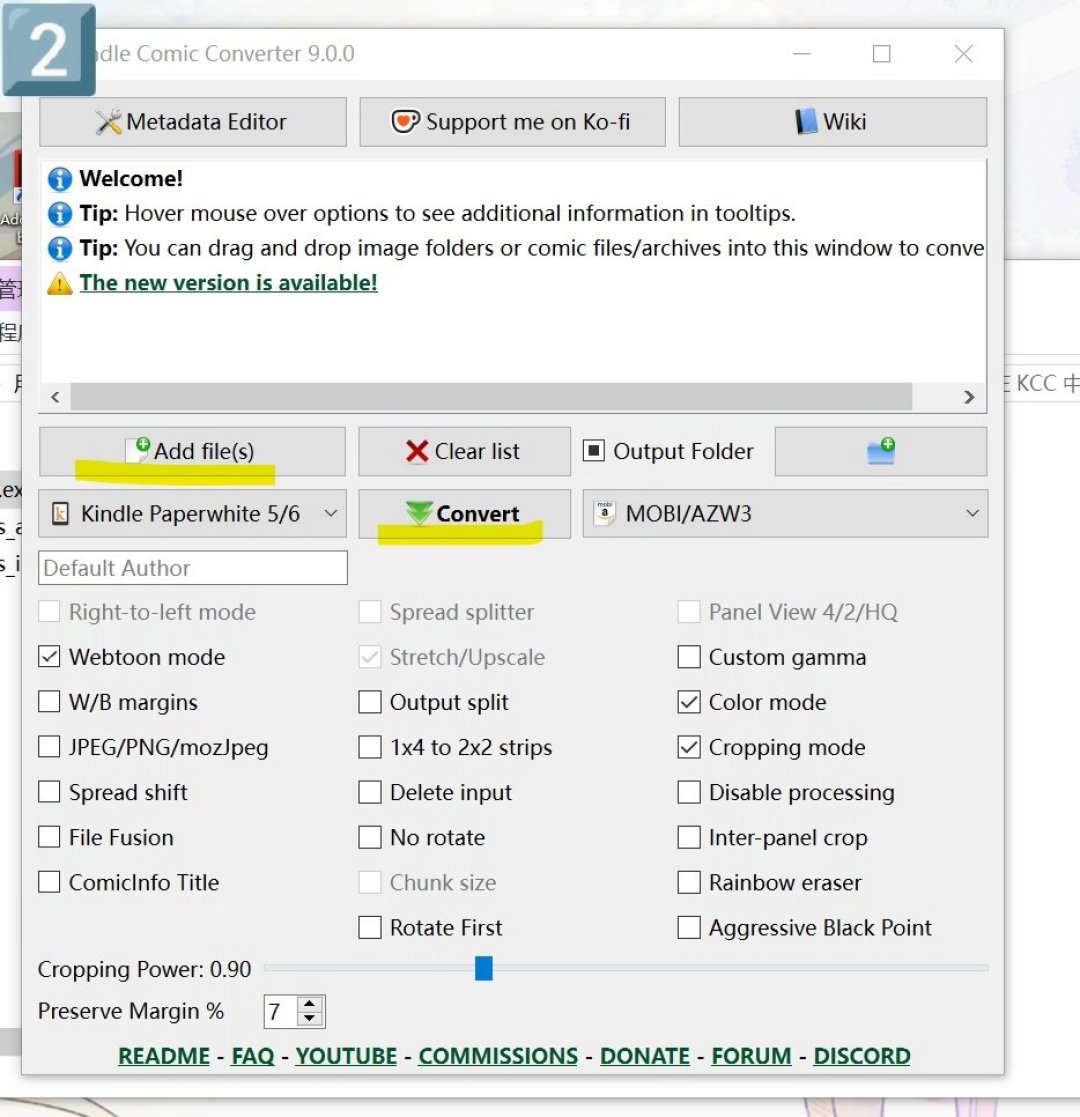Click the warning icon beside new version
The image size is (1080, 1117).
click(x=60, y=284)
